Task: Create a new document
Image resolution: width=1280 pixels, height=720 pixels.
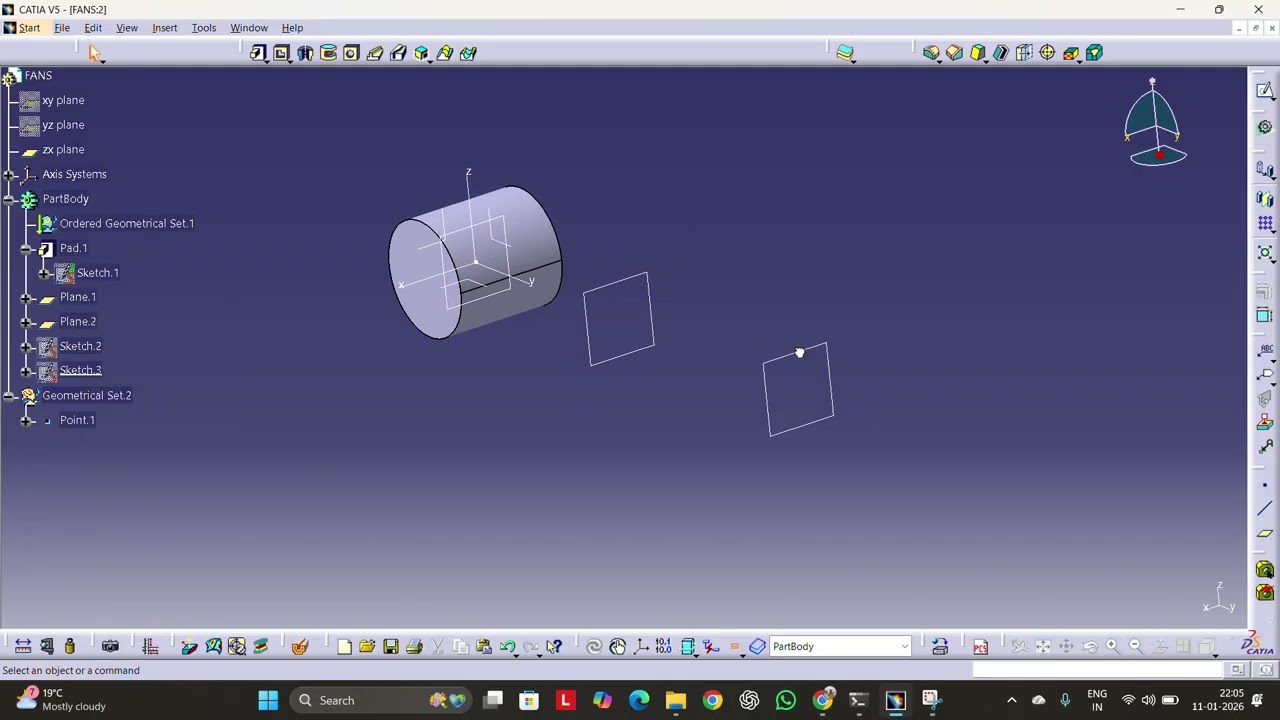Action: 344,646
